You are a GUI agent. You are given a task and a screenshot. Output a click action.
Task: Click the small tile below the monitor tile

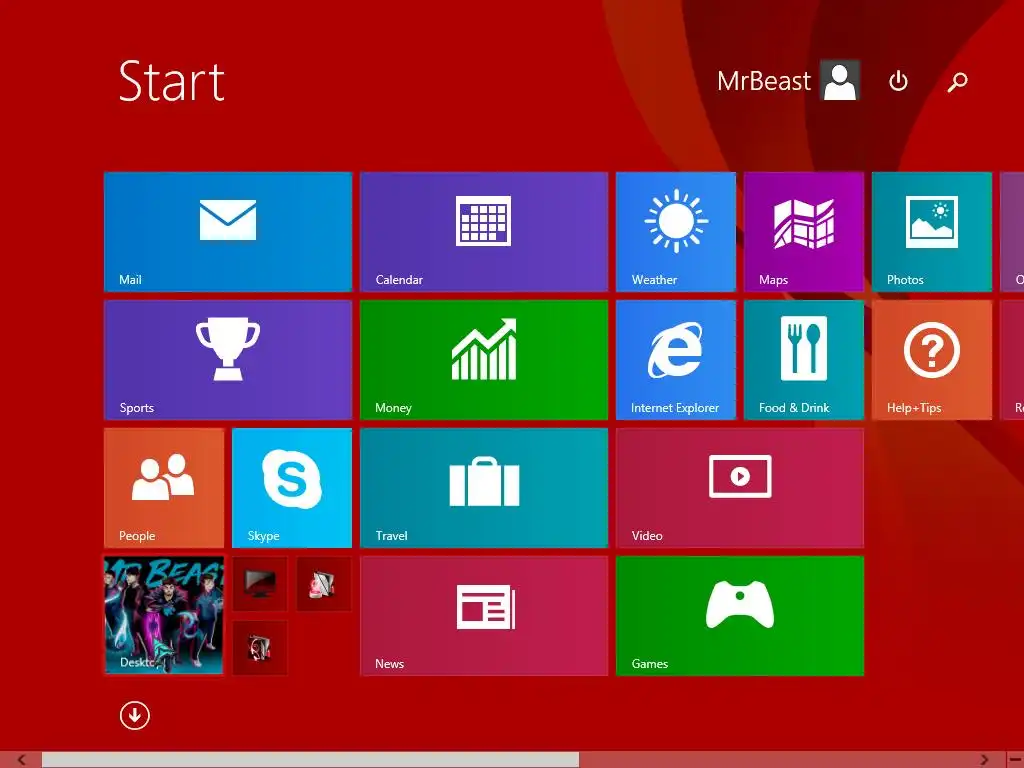coord(260,648)
